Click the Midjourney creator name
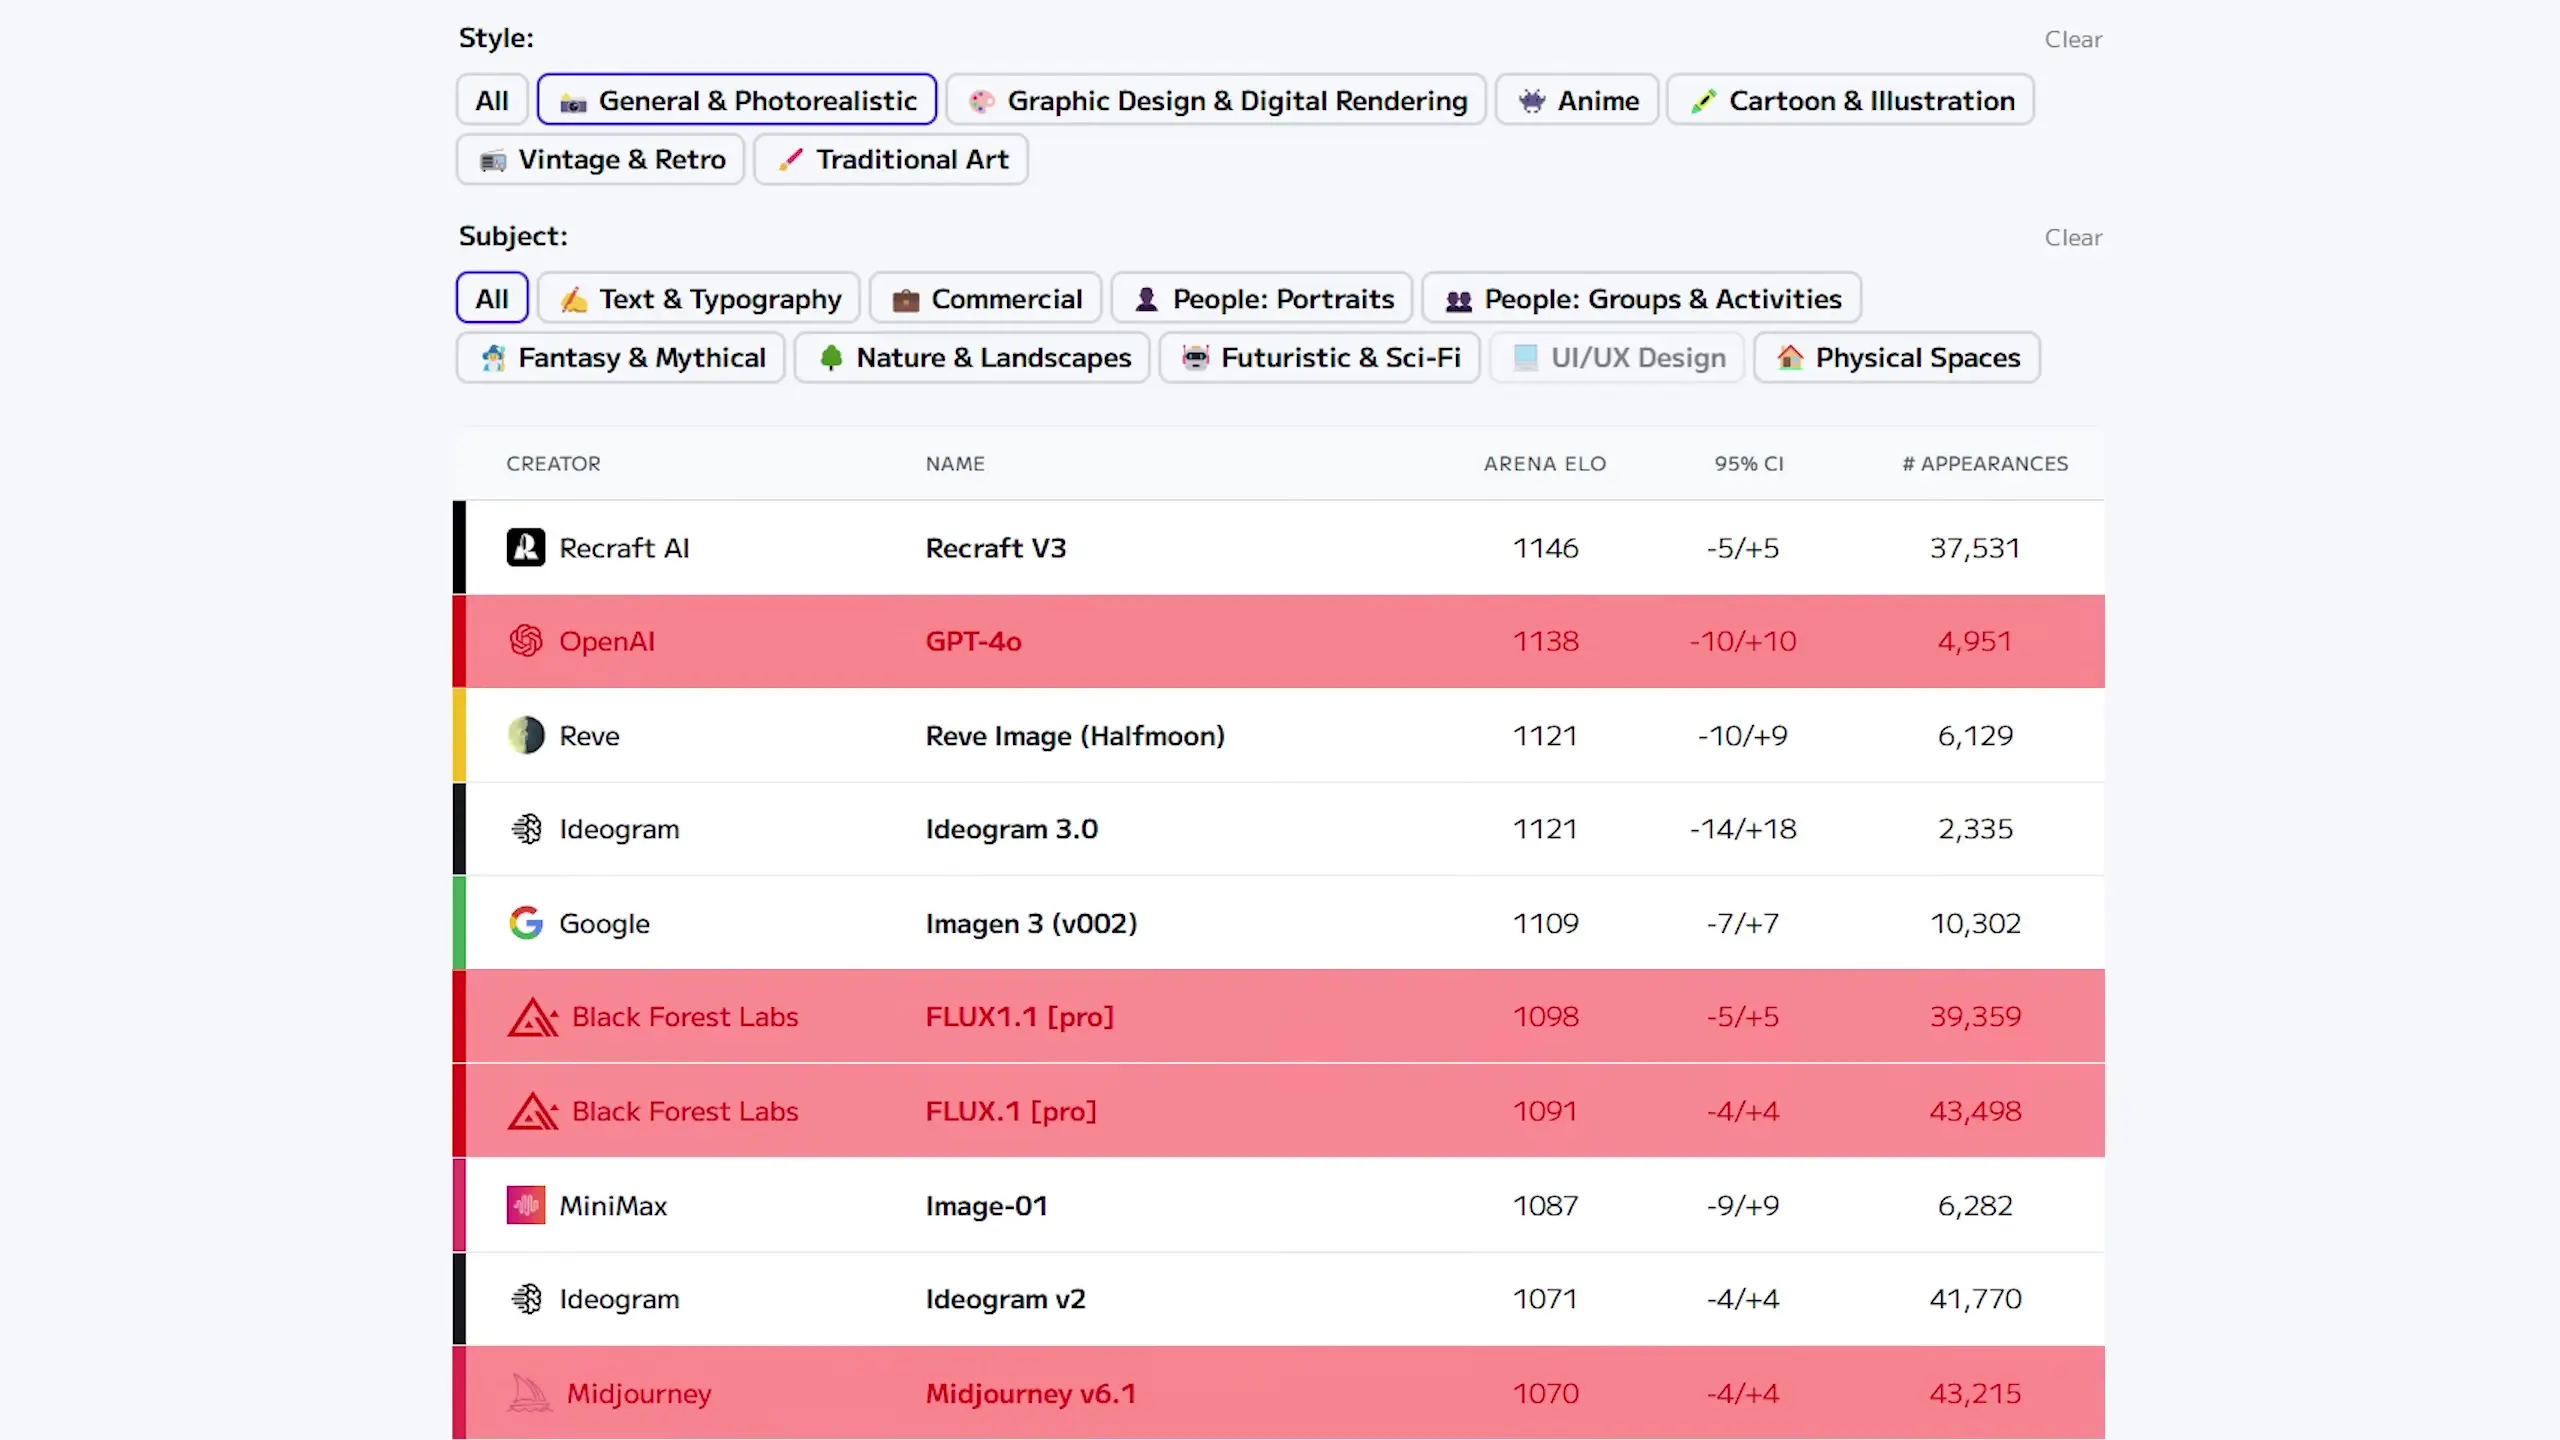 (x=639, y=1393)
